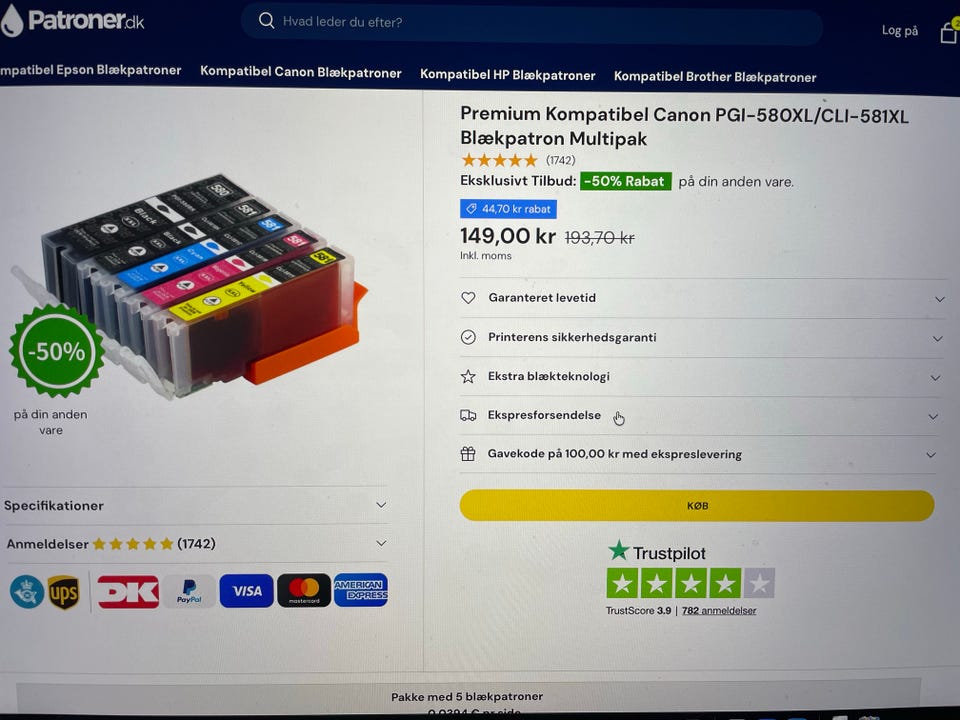Expand the Anmeldelser reviews section
Viewport: 960px width, 720px height.
click(x=196, y=544)
